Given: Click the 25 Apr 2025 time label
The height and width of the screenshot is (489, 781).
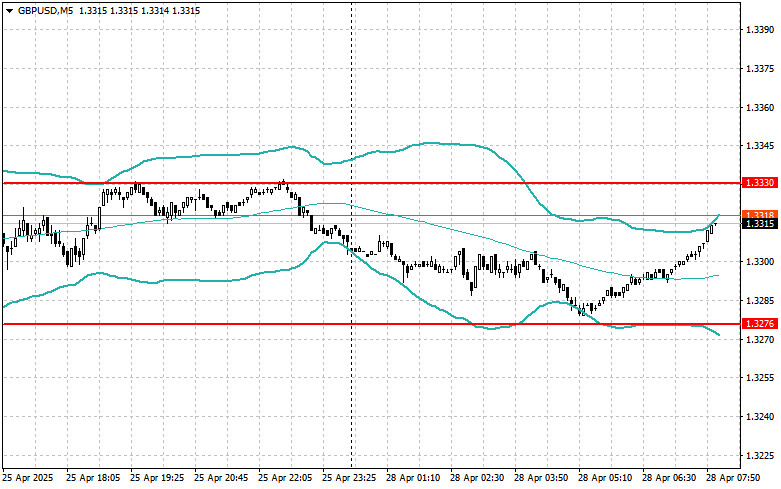Looking at the screenshot, I should coord(28,478).
